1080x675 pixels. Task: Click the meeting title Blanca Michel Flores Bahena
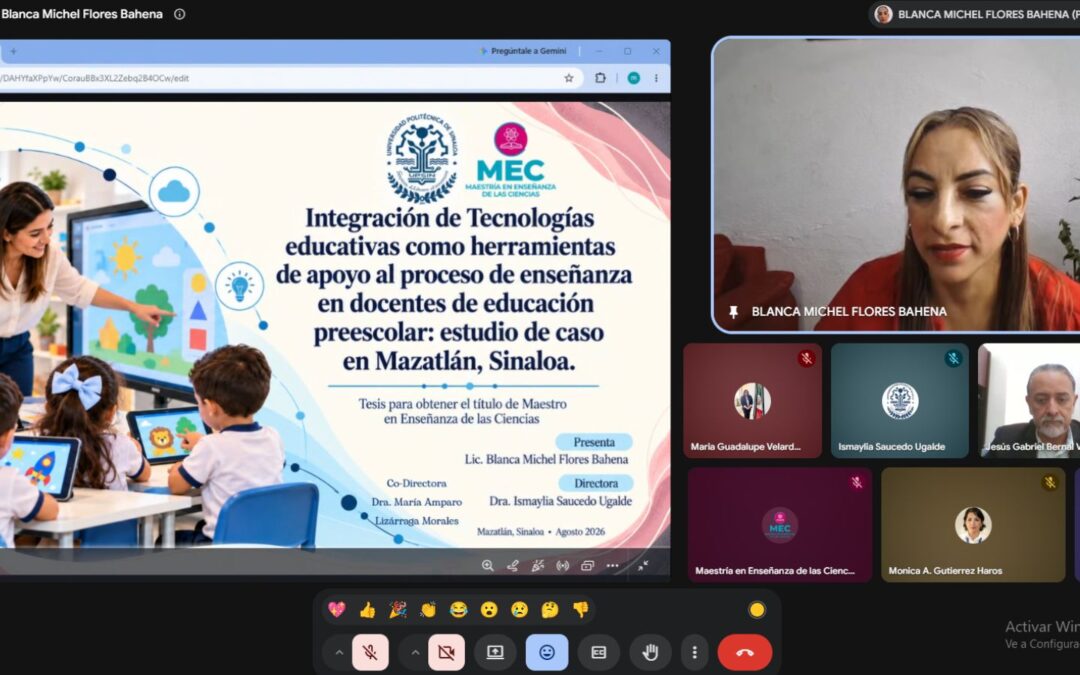click(x=82, y=14)
